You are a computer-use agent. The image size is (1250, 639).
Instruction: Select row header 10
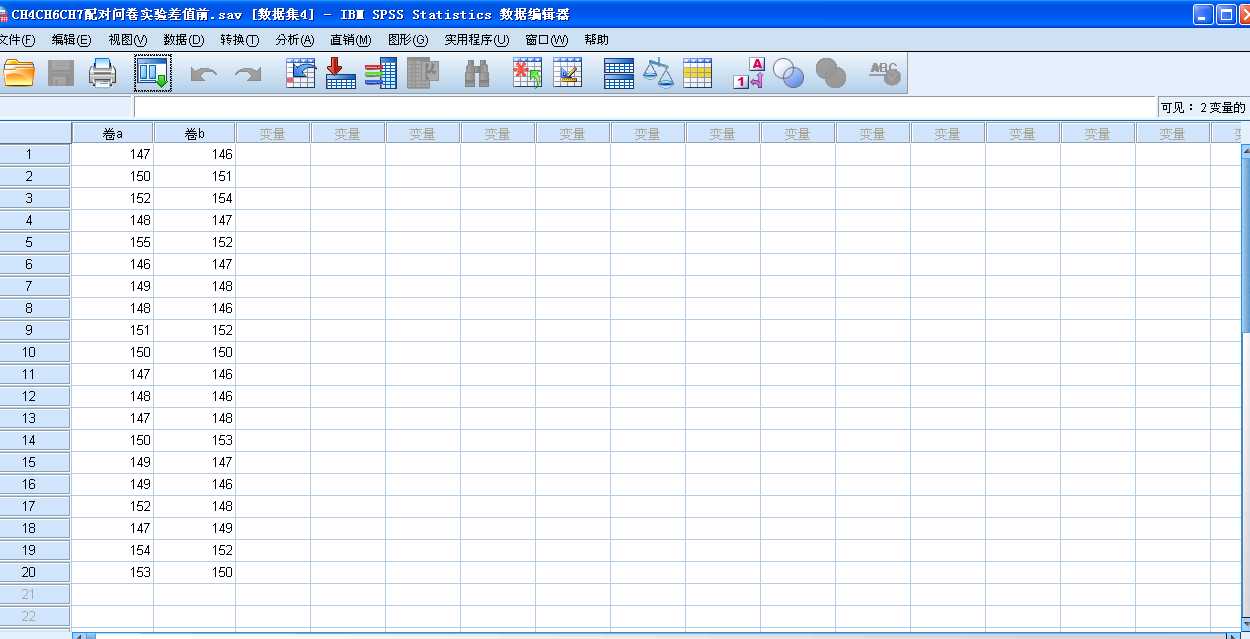(35, 352)
